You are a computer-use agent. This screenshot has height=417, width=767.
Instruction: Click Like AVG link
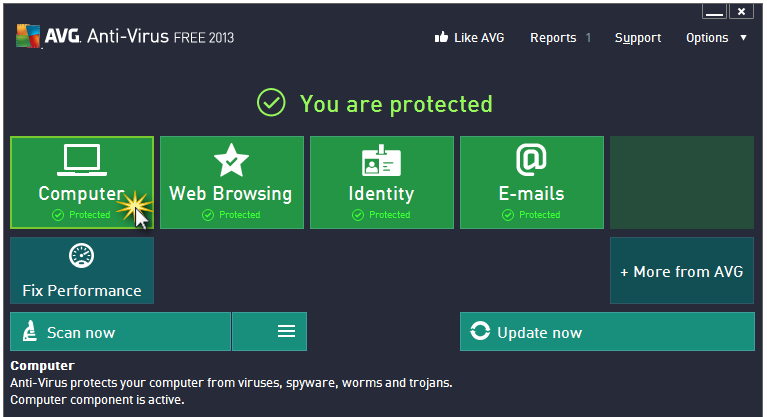(479, 38)
